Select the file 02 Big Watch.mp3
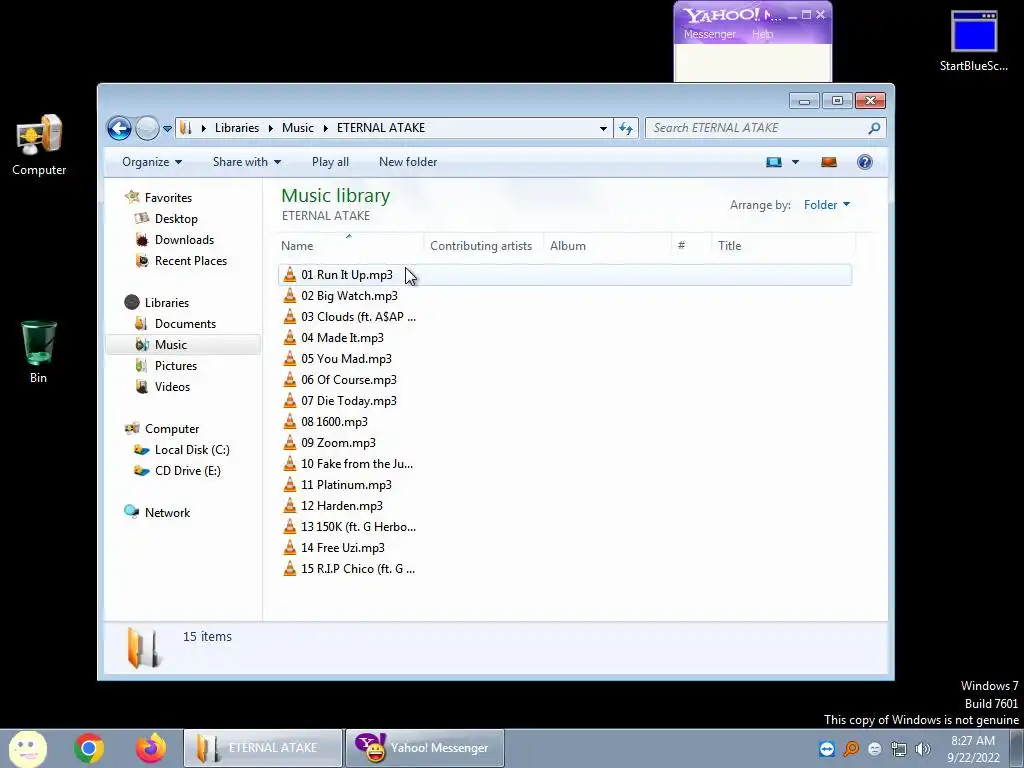Viewport: 1024px width, 768px height. pyautogui.click(x=349, y=296)
